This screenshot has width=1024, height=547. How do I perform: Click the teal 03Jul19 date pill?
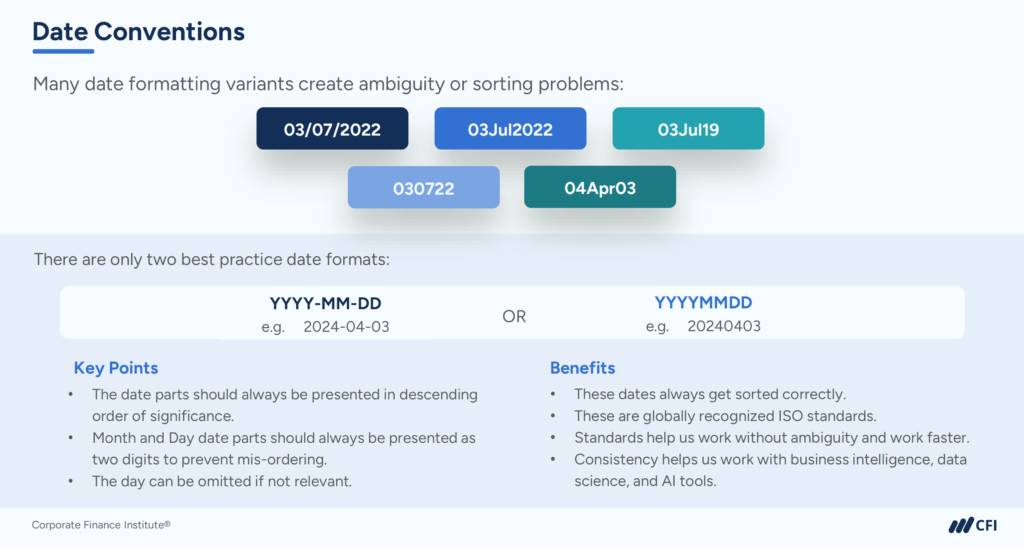coord(688,129)
